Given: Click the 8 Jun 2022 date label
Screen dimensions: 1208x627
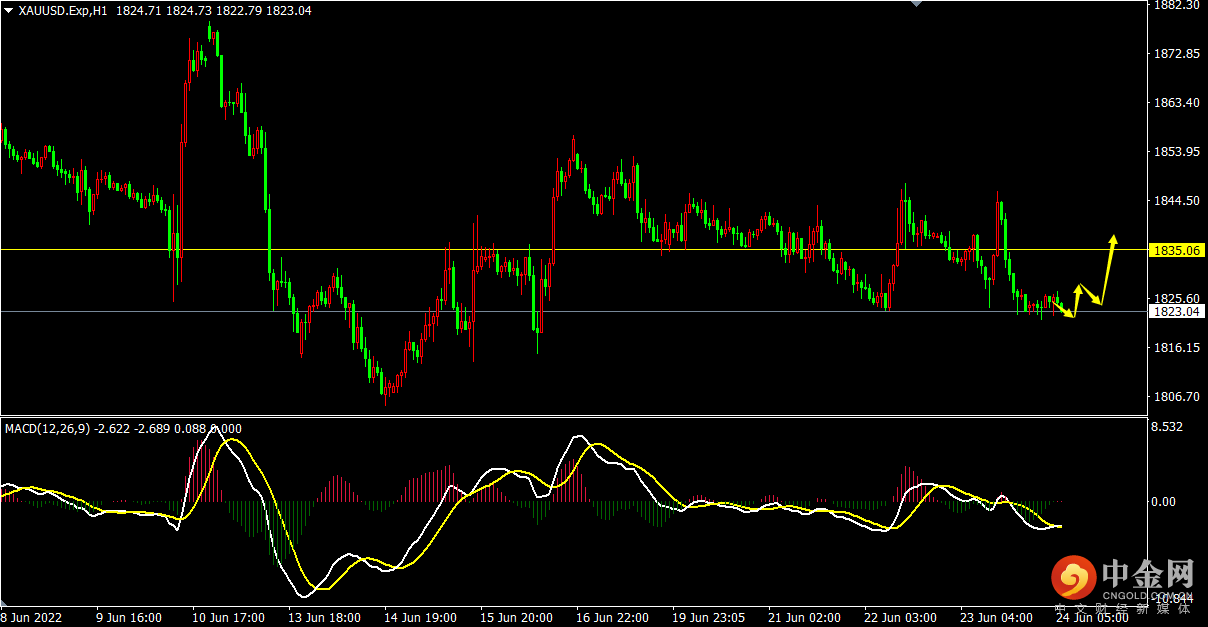Looking at the screenshot, I should tap(32, 618).
